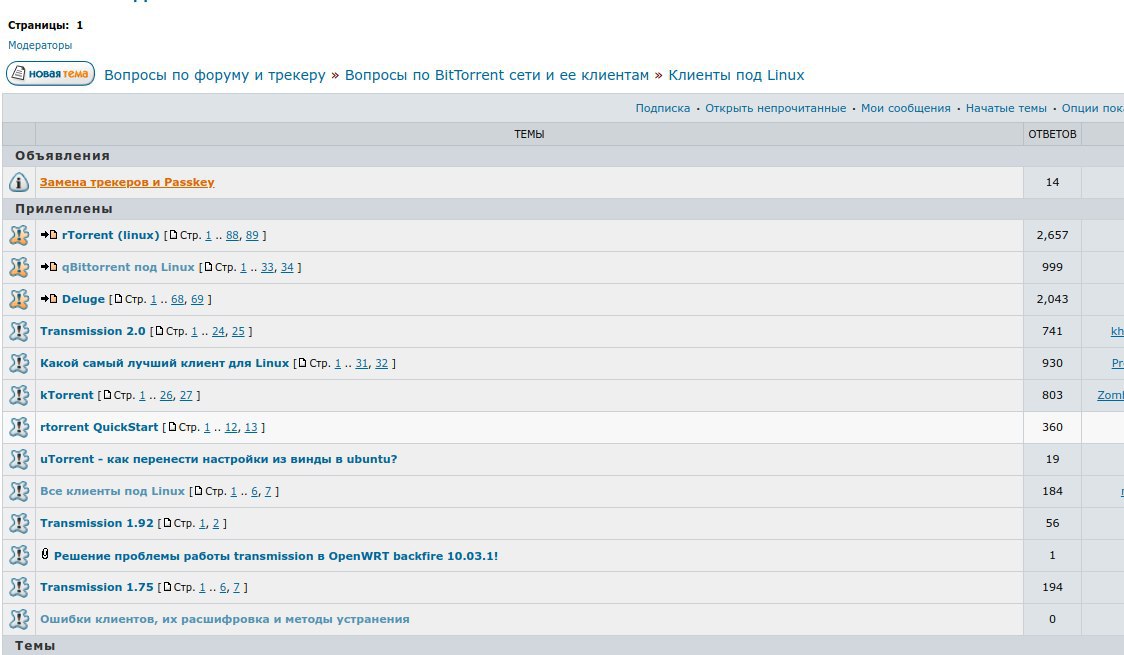Image resolution: width=1124 pixels, height=655 pixels.
Task: Jump to newest post arrow for qBittorrent
Action: pos(49,267)
